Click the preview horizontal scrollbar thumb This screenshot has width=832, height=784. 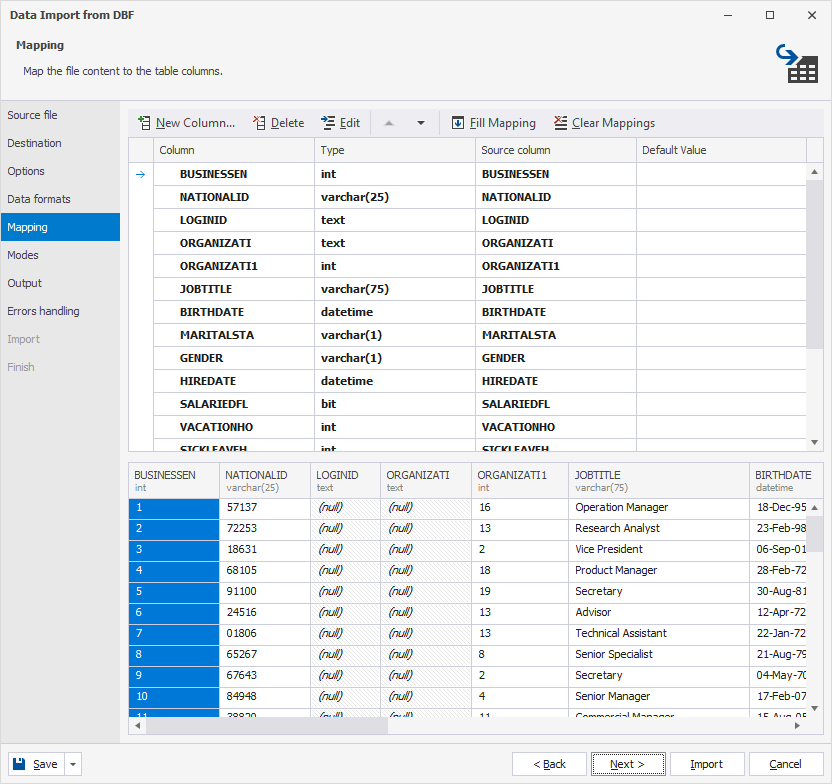pos(267,726)
